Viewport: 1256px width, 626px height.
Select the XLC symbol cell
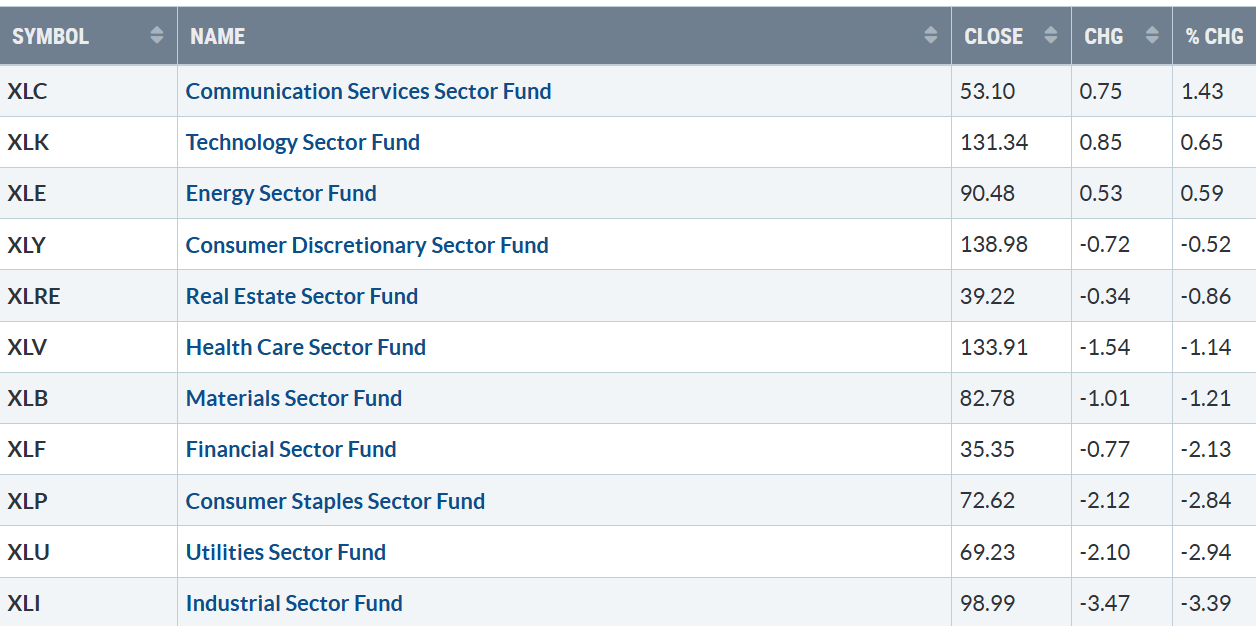pos(89,91)
